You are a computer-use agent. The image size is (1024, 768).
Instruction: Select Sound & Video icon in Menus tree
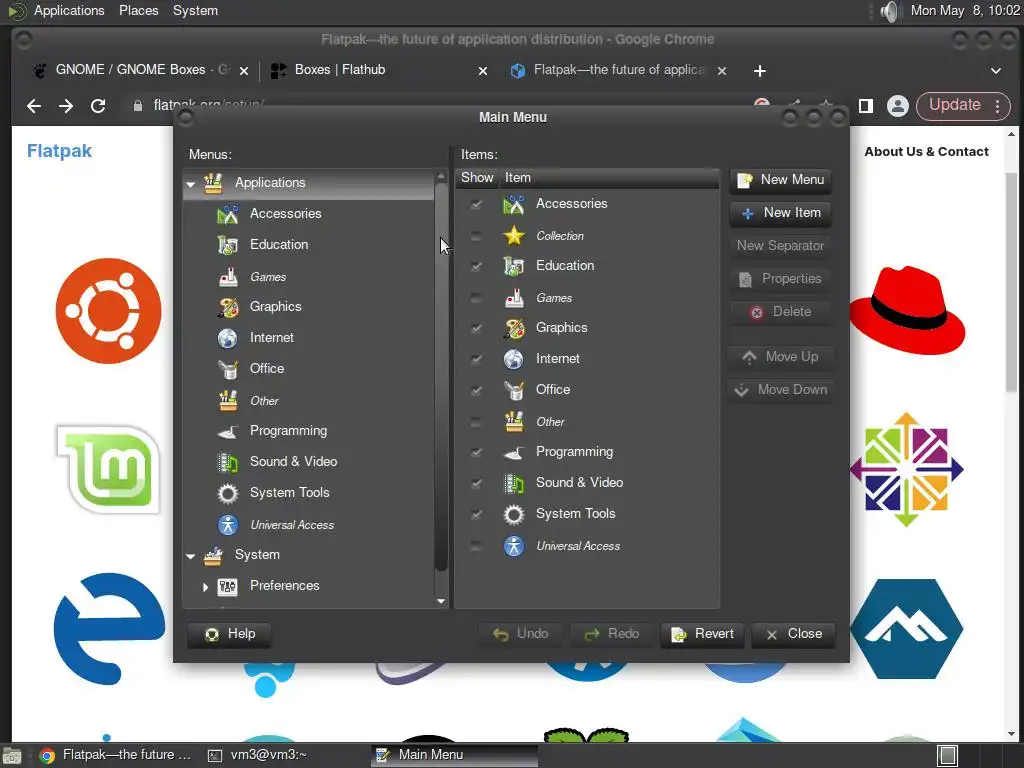tap(228, 462)
